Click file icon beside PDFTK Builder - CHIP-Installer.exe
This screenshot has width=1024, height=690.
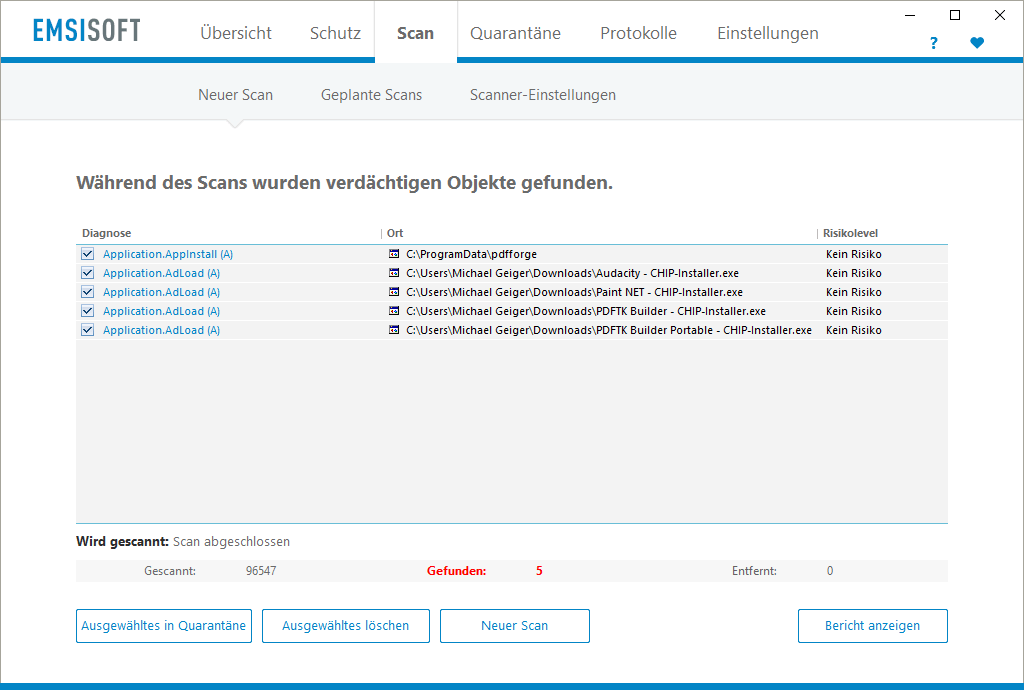394,311
